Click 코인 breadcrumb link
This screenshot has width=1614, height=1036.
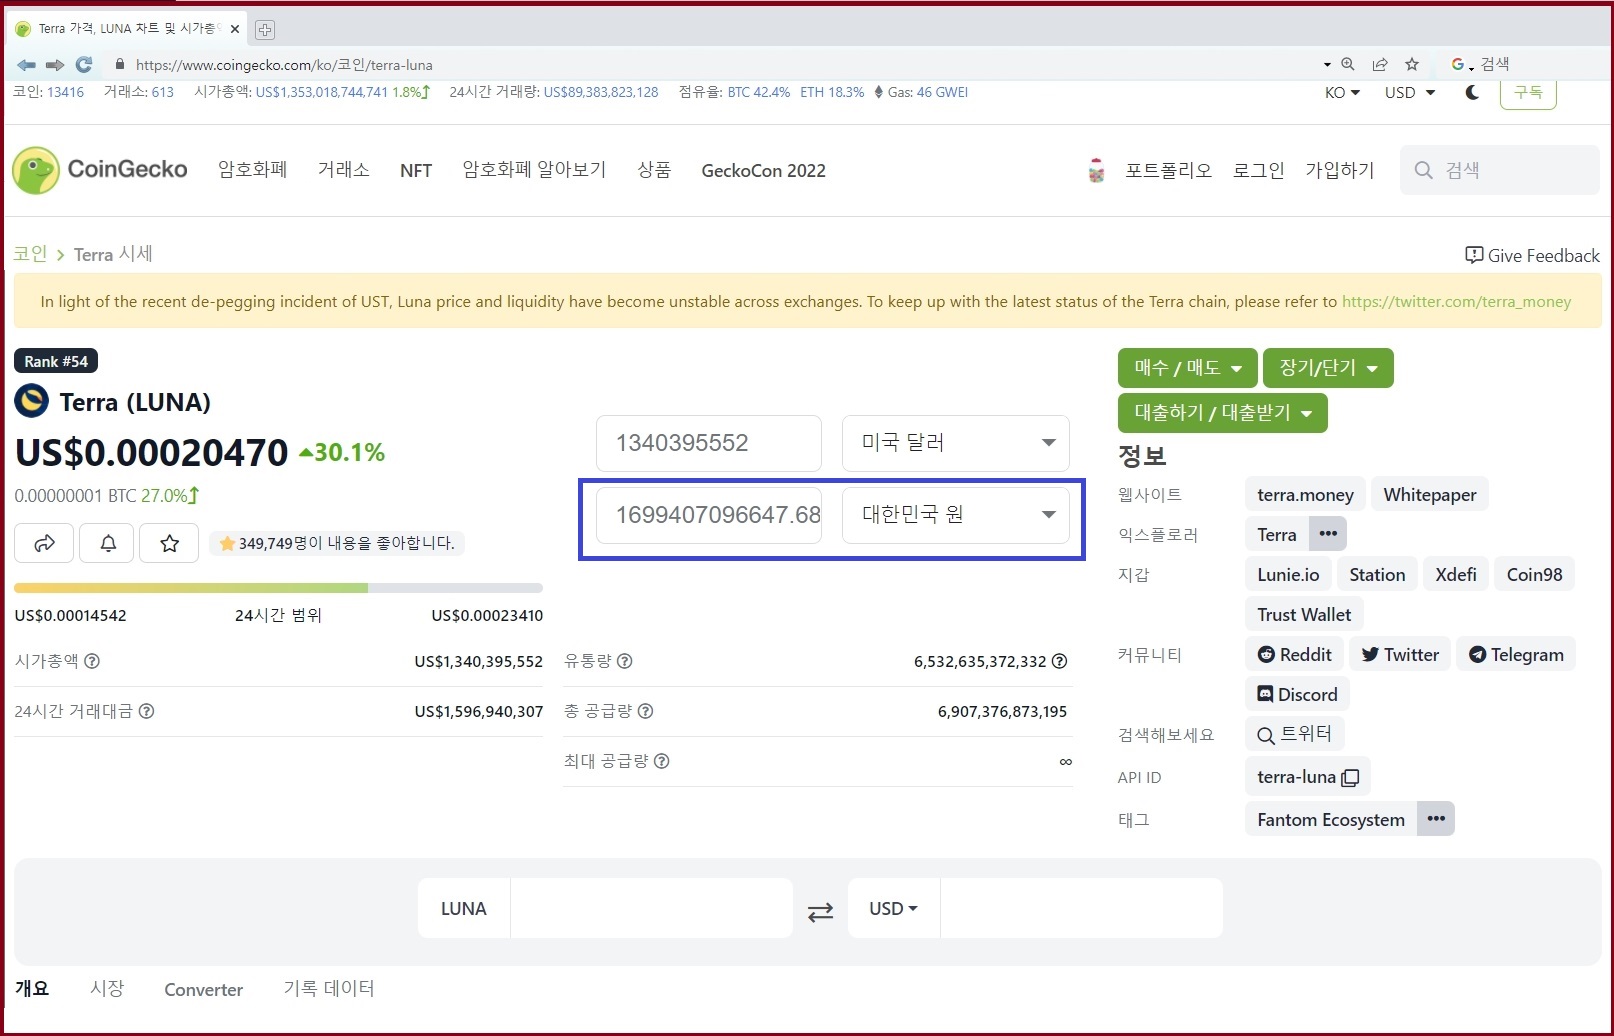[x=30, y=254]
